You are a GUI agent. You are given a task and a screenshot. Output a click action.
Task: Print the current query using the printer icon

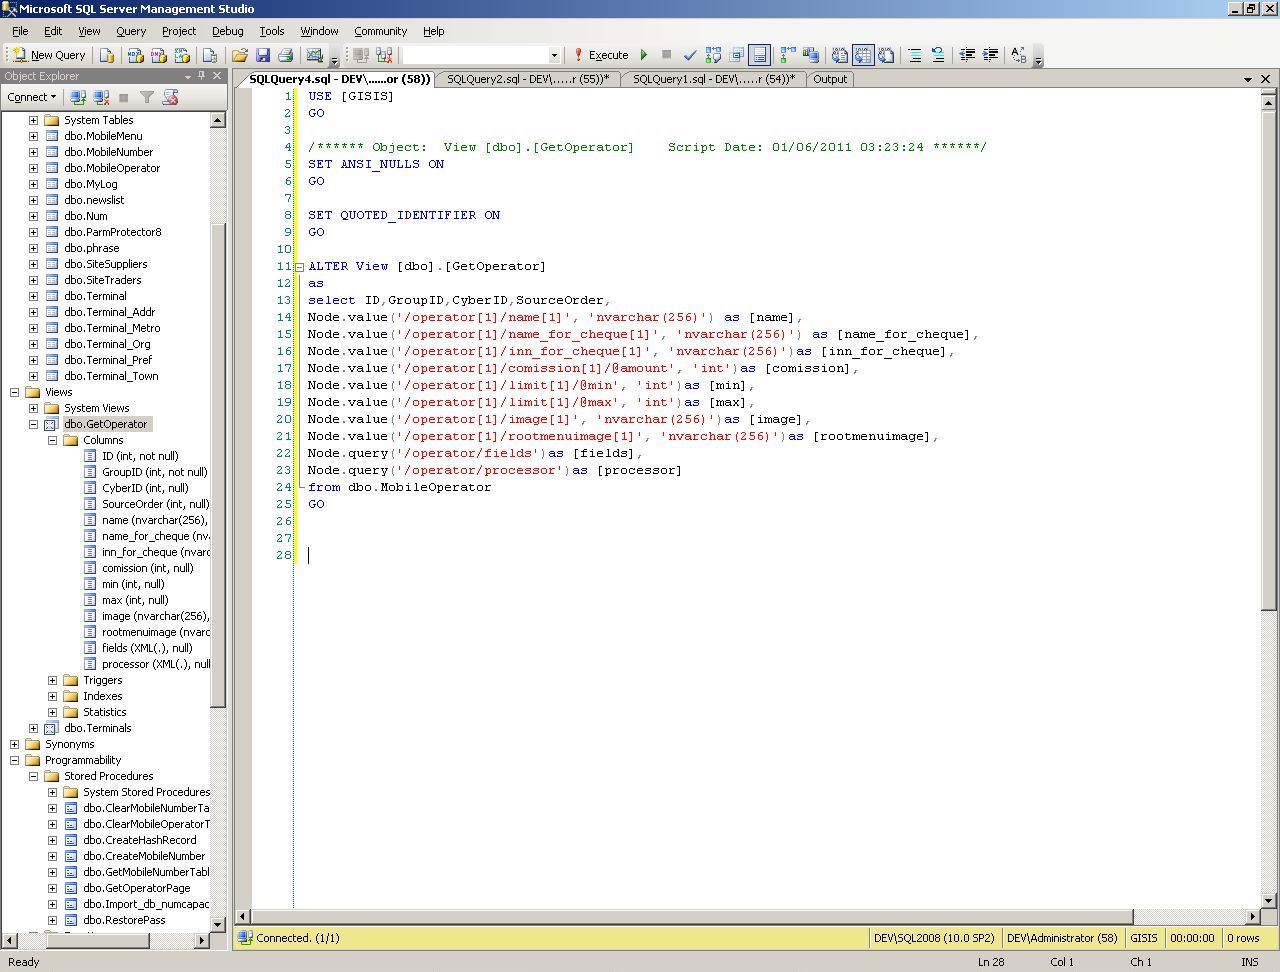285,55
